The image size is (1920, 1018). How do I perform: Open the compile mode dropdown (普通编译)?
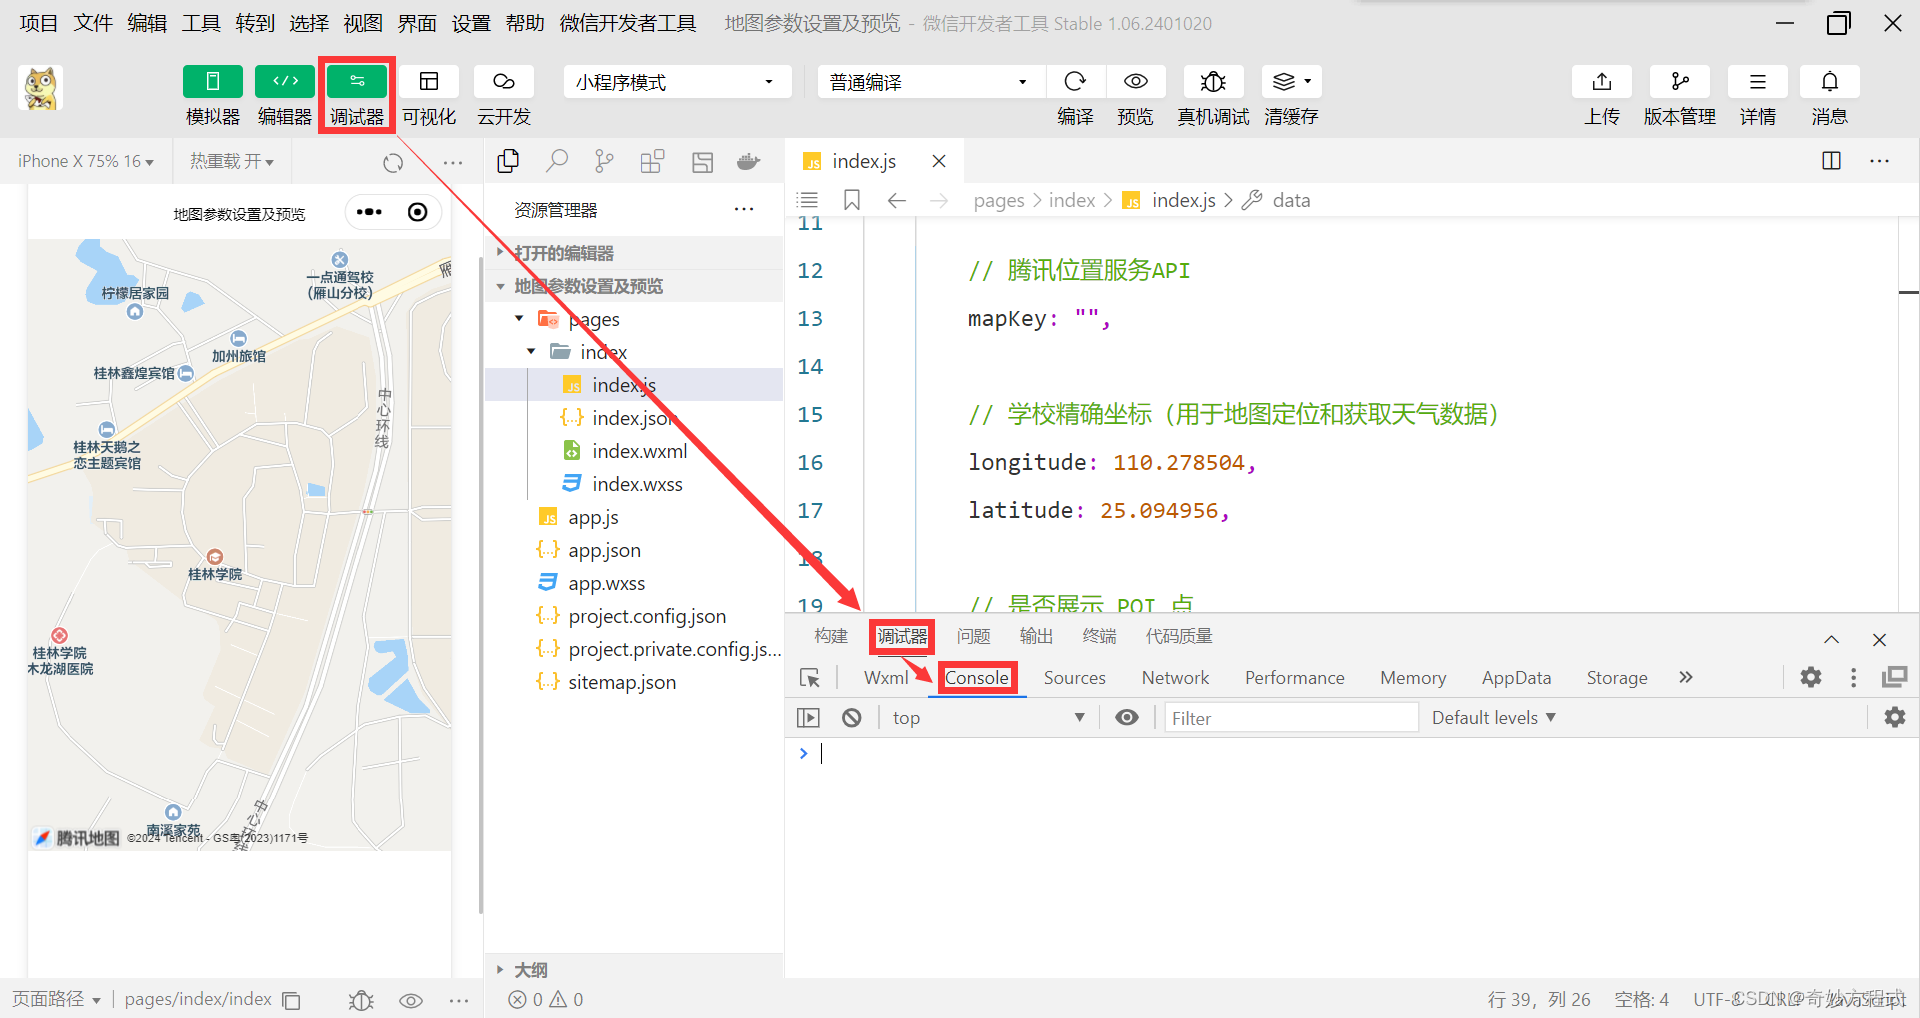coord(931,82)
